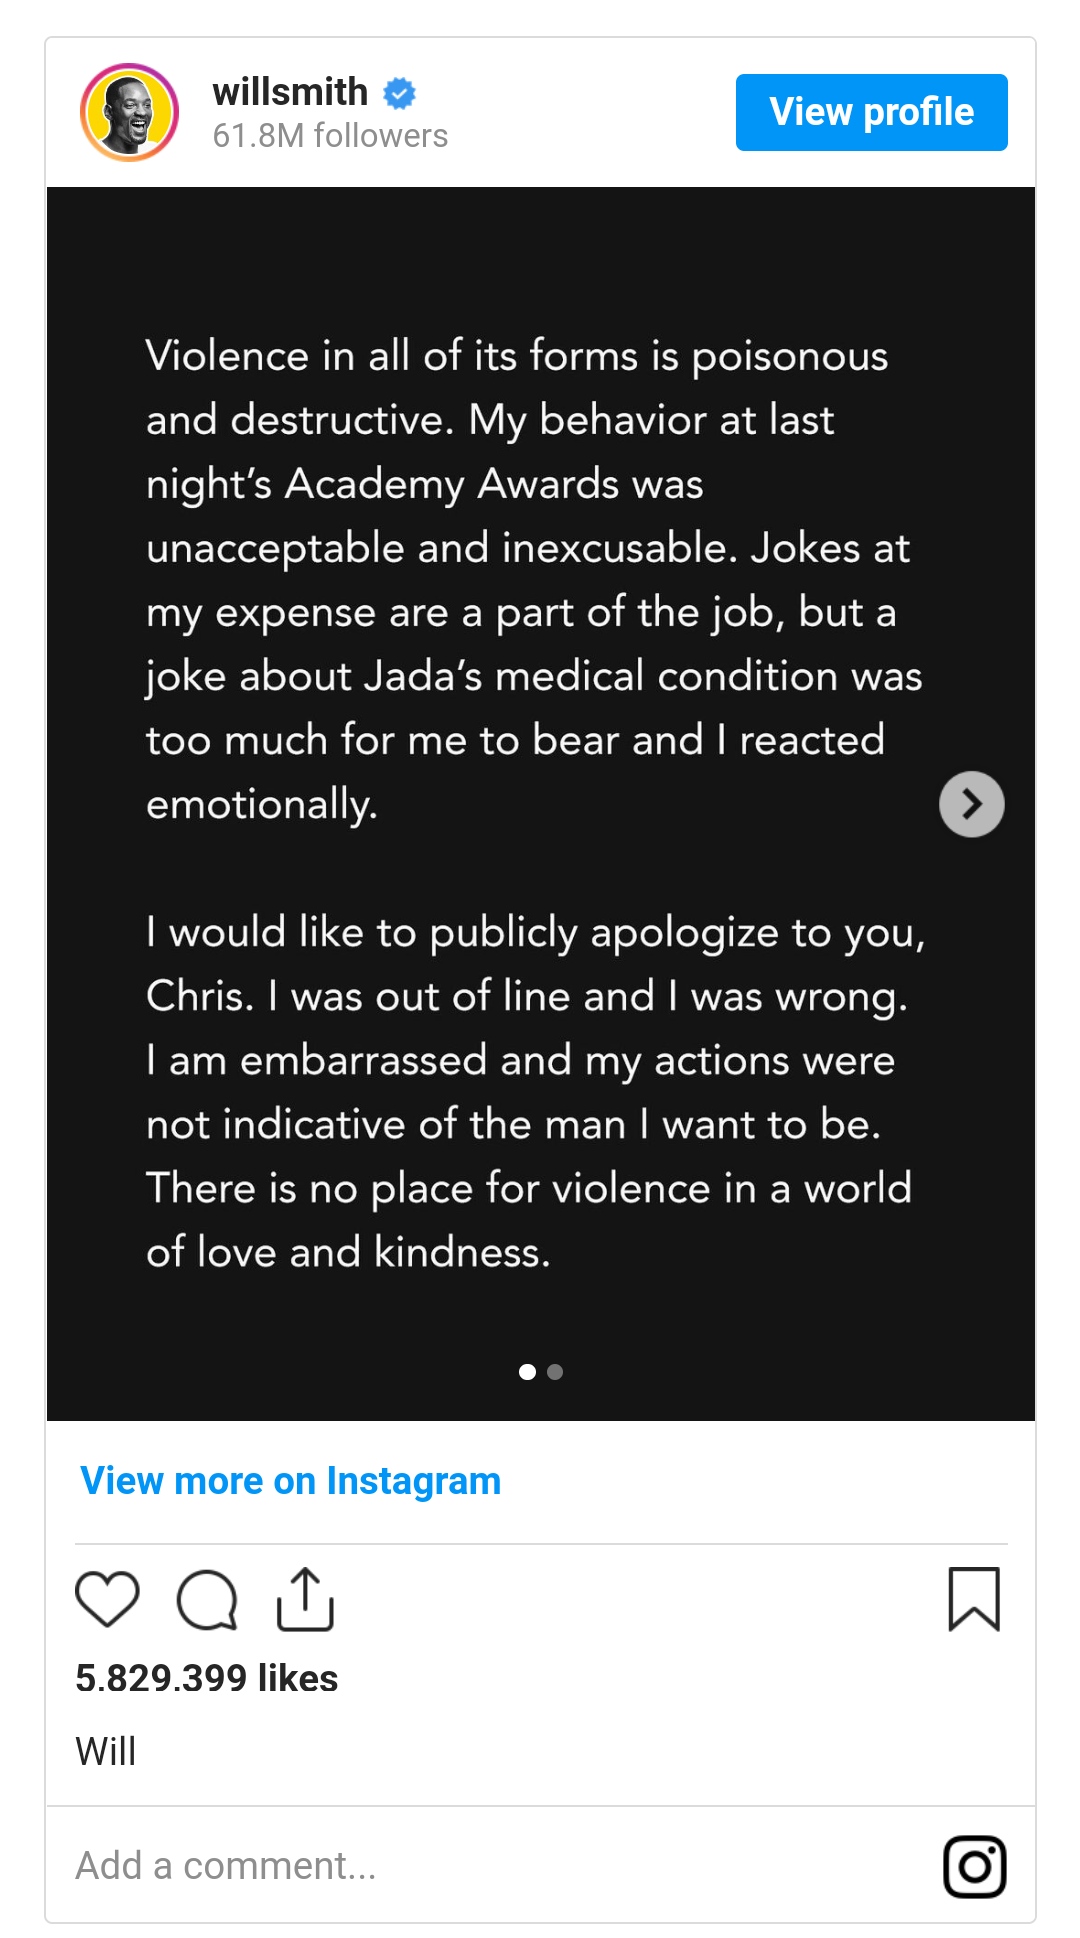1080x1938 pixels.
Task: Click the second paragraph apologizing to Chris
Action: click(x=536, y=1092)
